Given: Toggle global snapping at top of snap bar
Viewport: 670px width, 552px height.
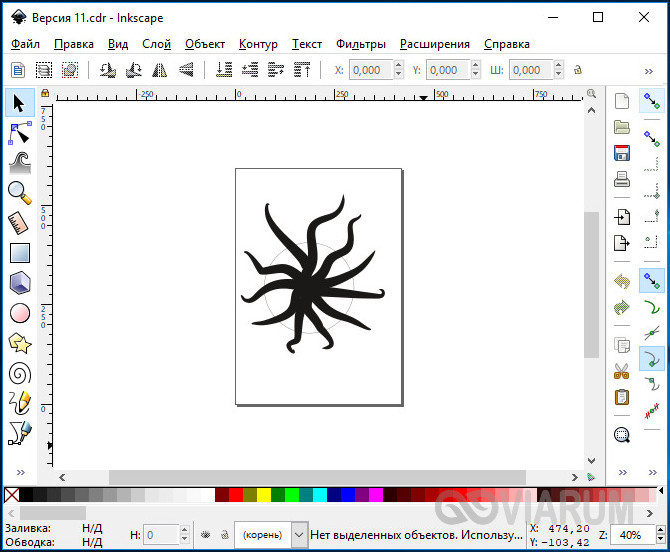Looking at the screenshot, I should pos(652,101).
